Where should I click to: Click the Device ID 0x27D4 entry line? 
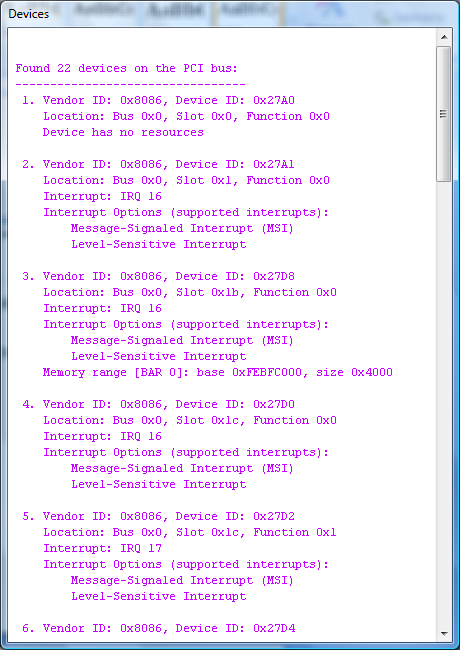(158, 628)
